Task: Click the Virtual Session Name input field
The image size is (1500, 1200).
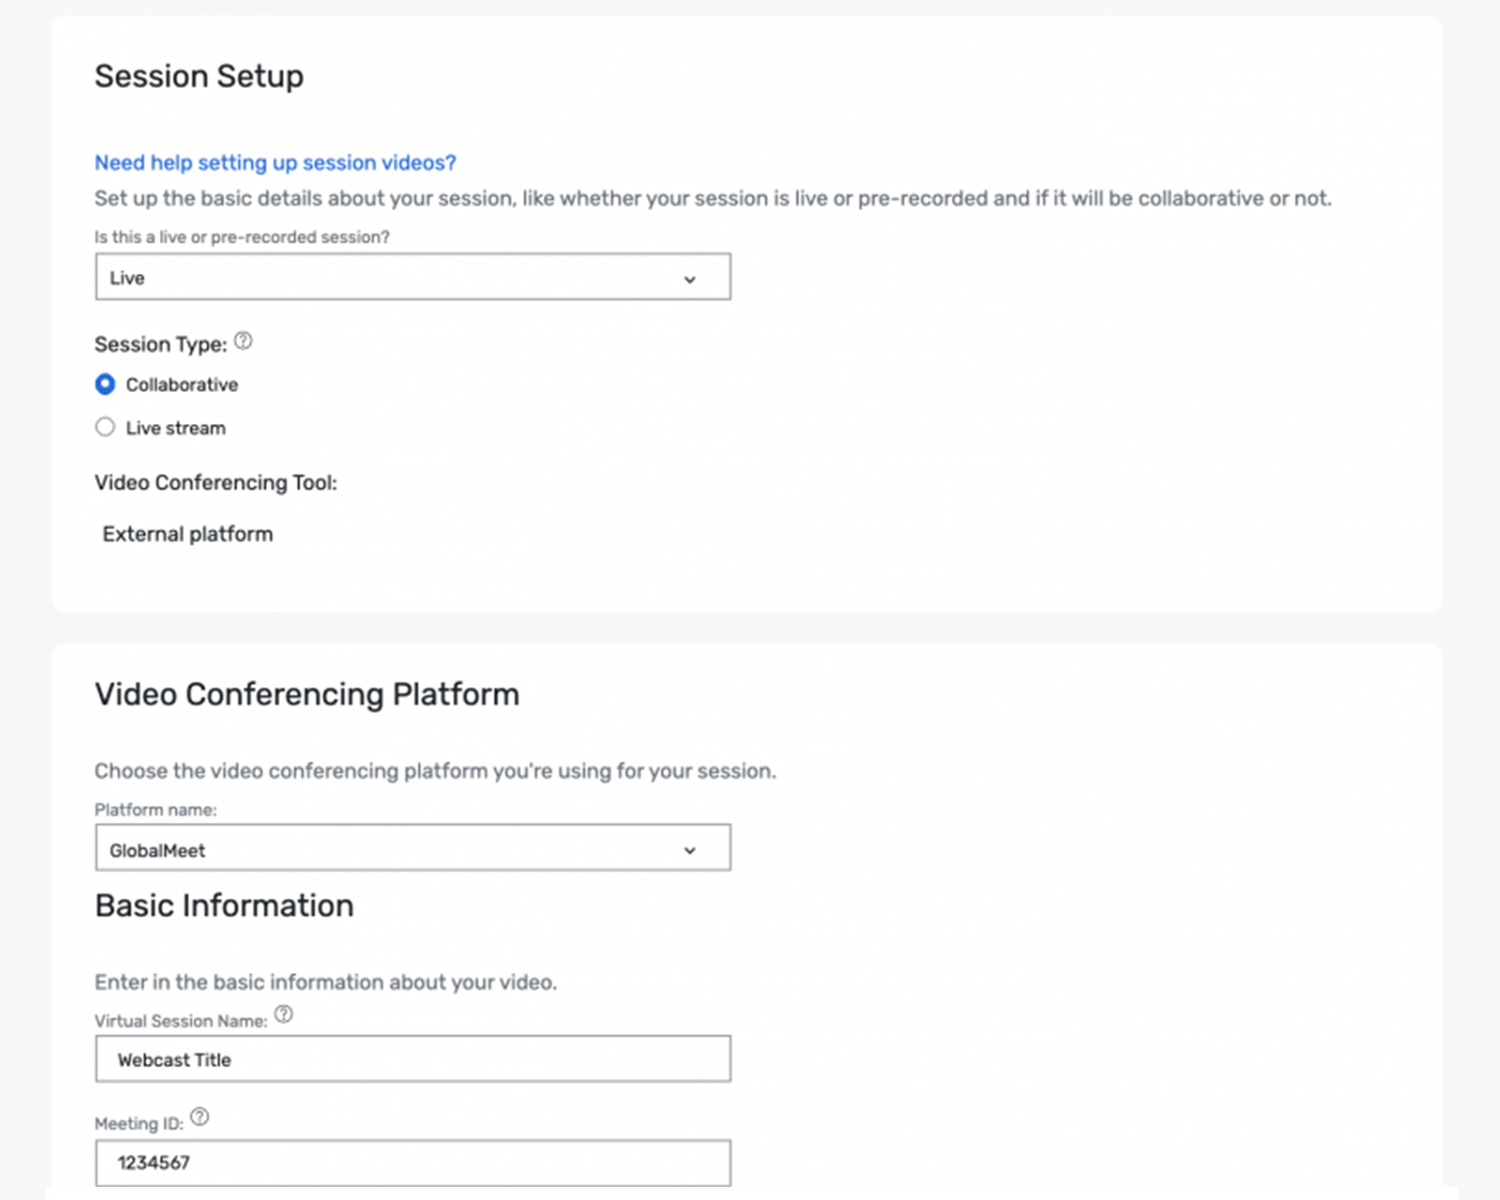Action: coord(412,1059)
